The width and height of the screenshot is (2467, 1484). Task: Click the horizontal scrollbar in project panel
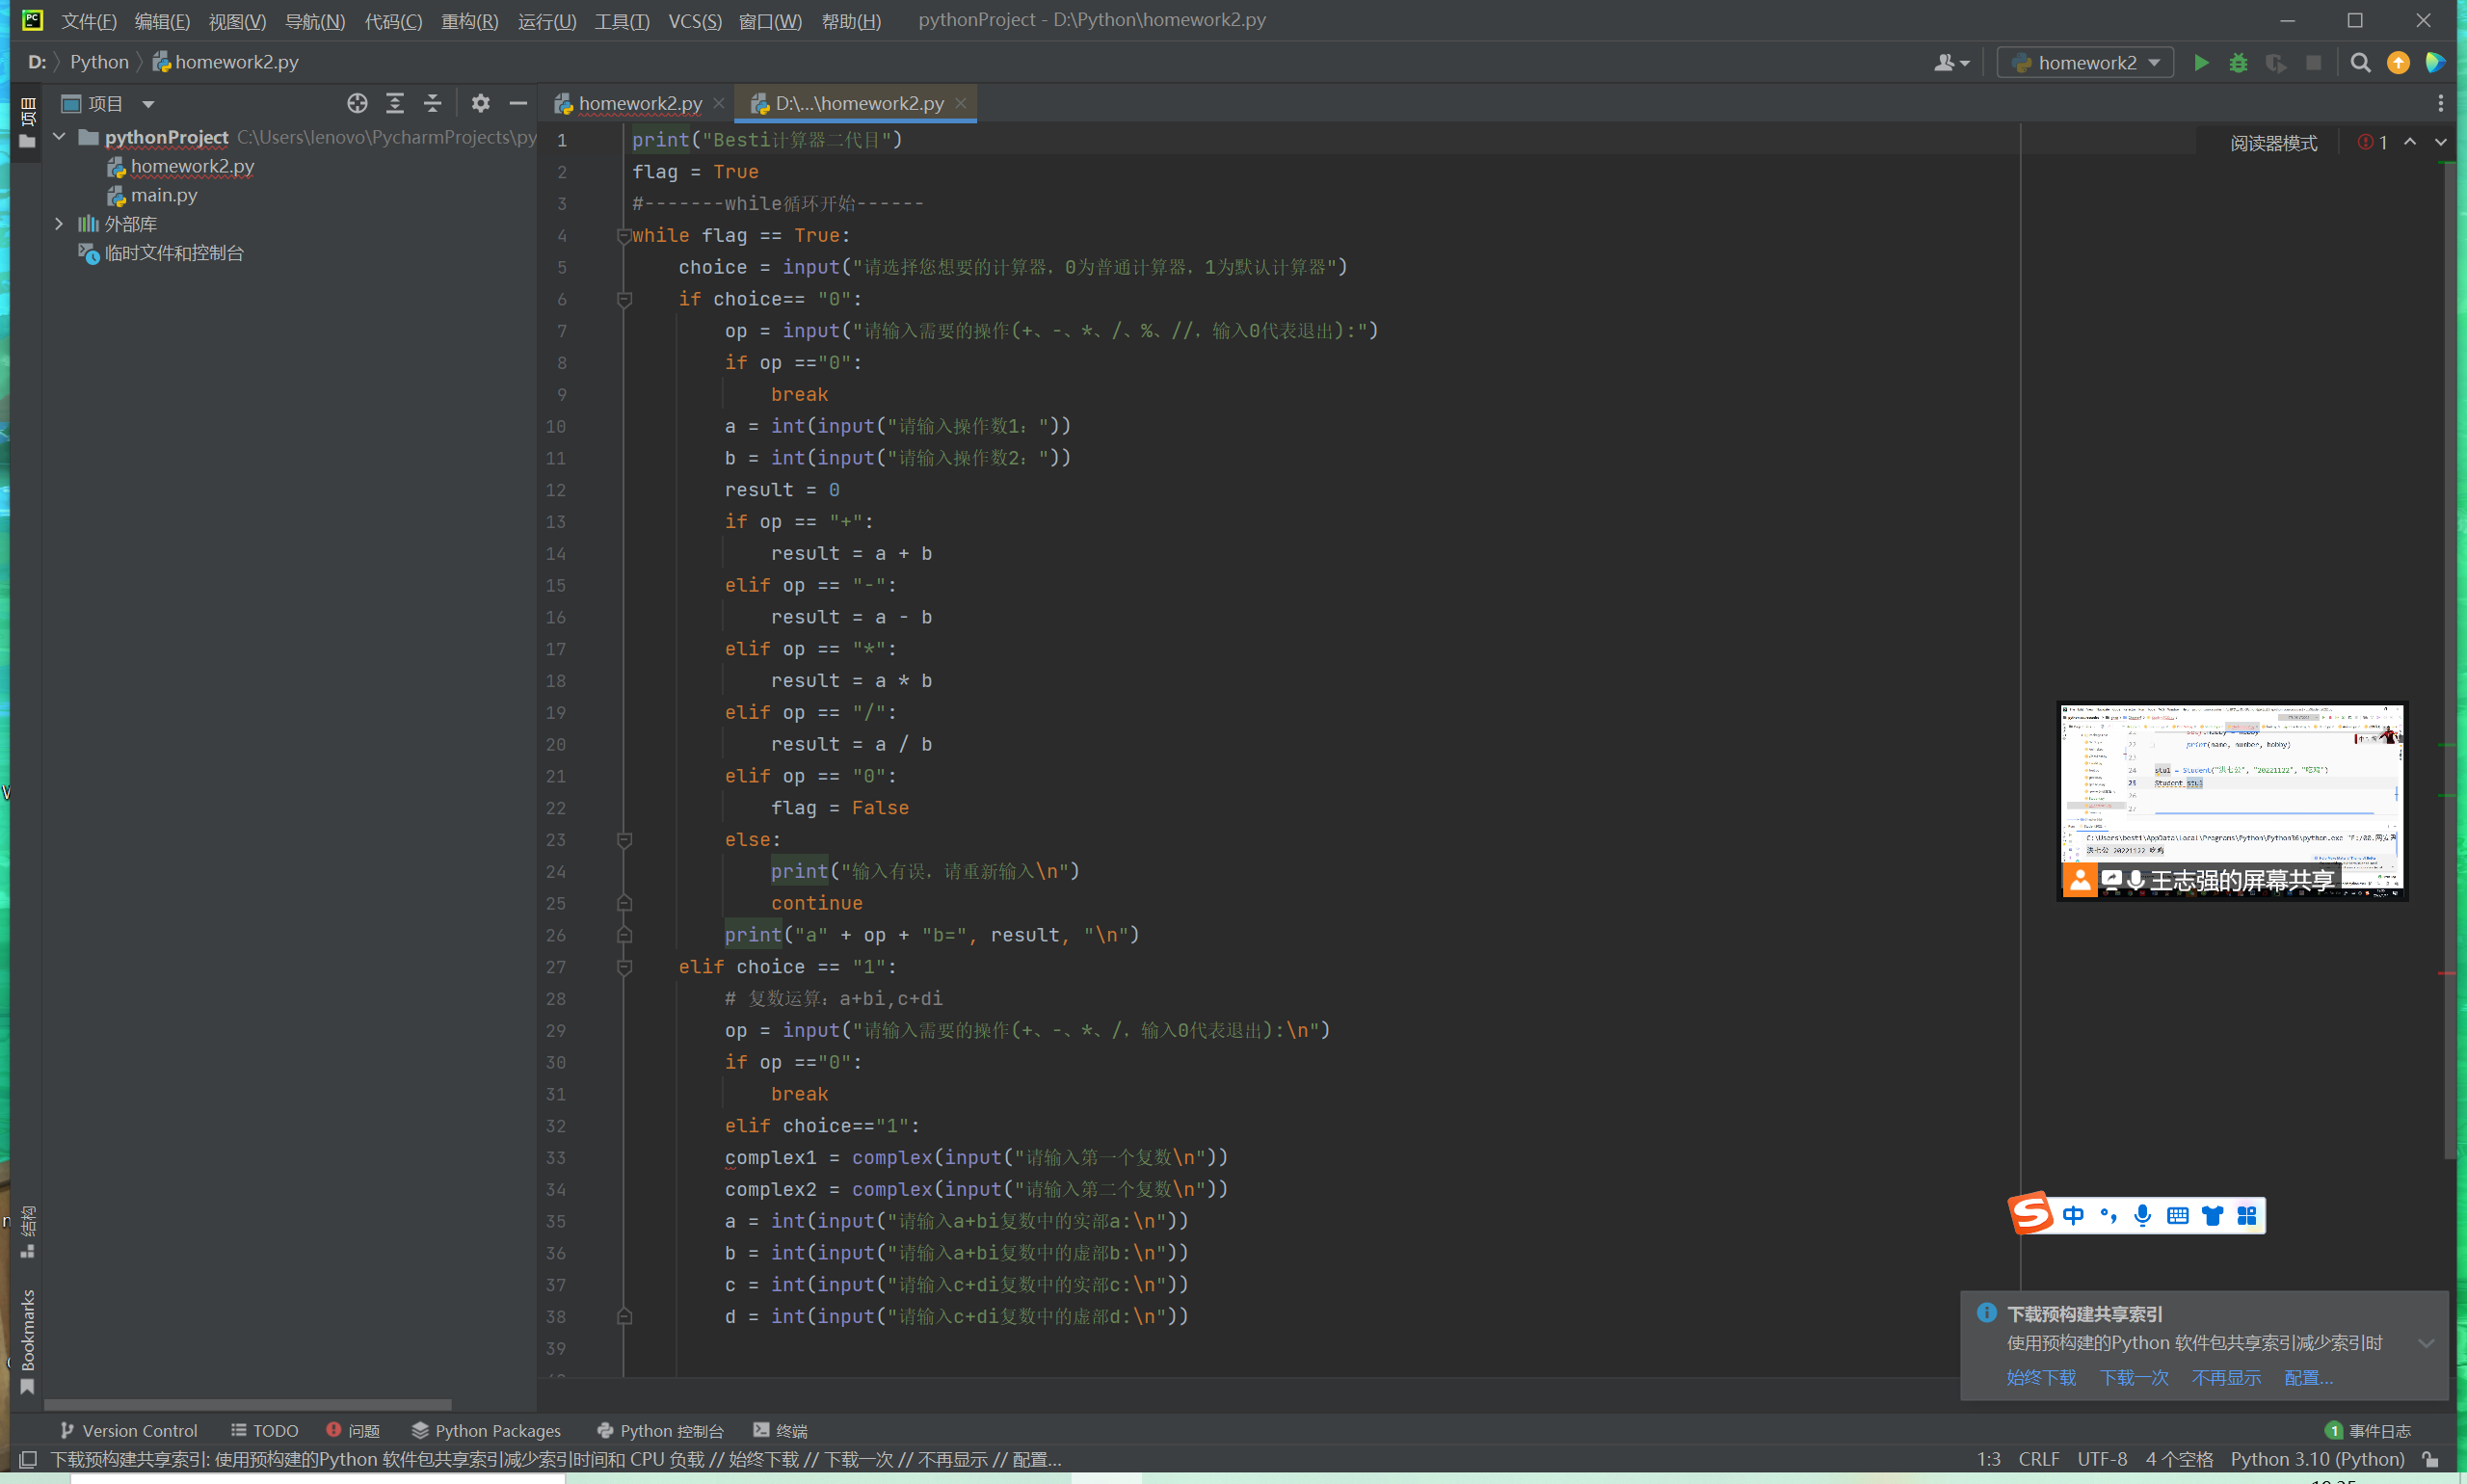pos(247,1404)
